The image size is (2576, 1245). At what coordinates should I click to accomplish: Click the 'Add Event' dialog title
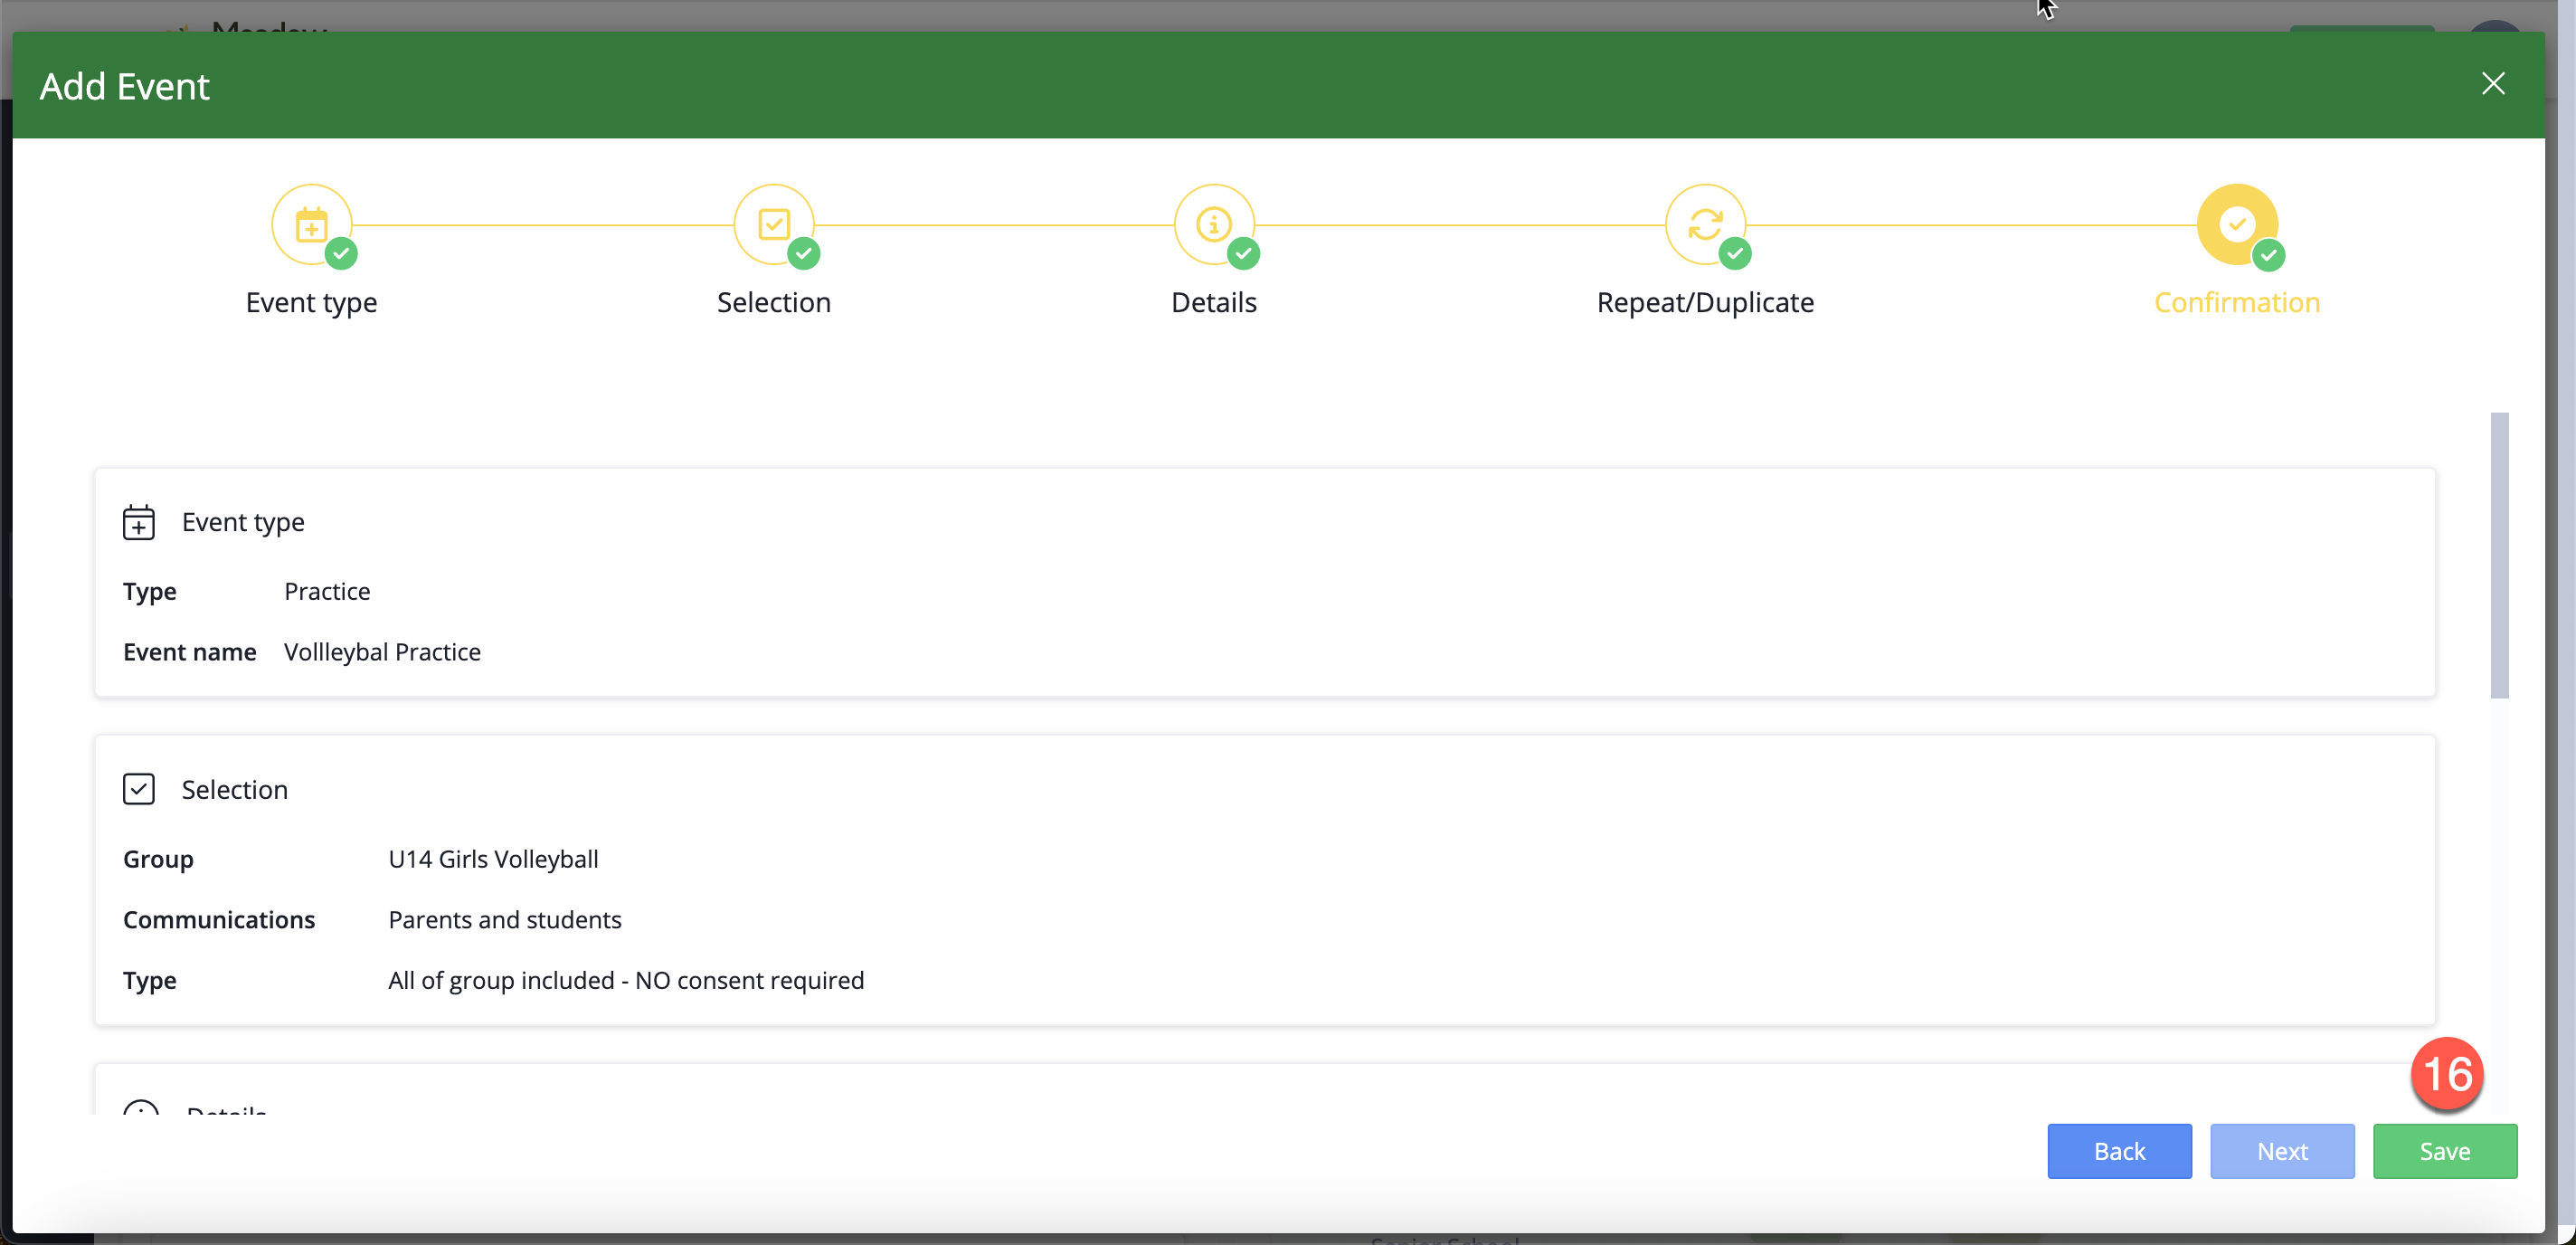(124, 86)
